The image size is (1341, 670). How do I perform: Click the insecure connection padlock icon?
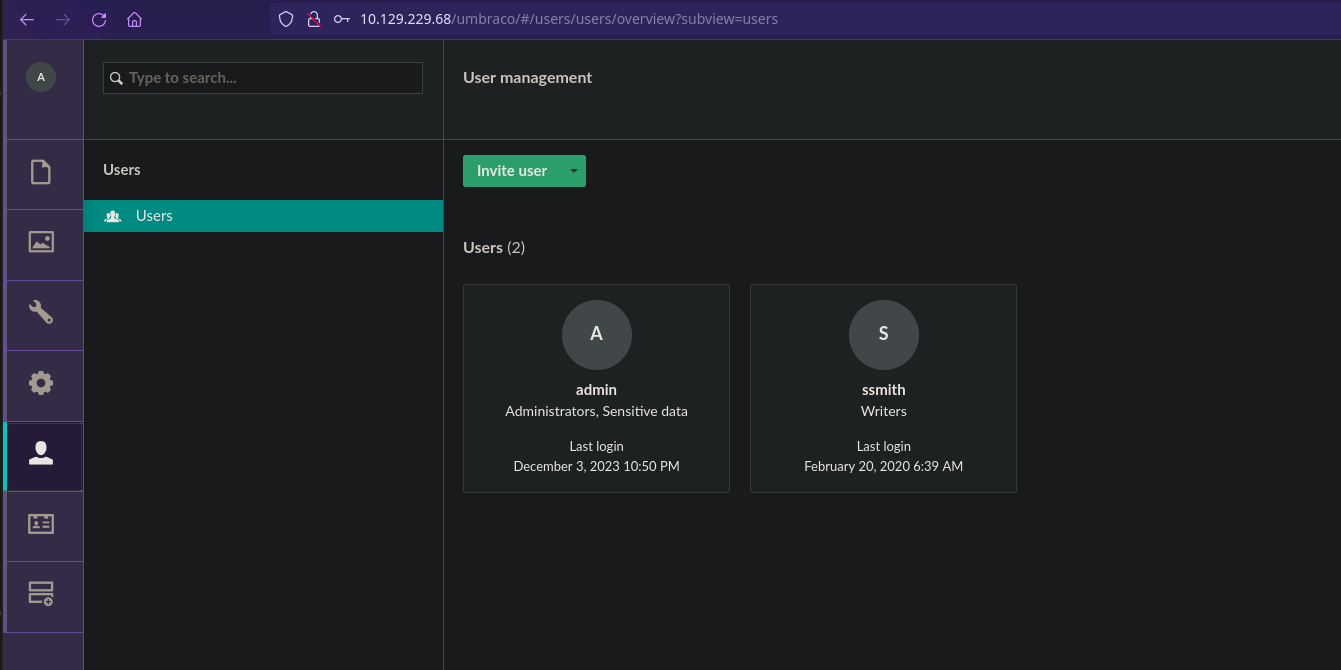click(x=313, y=19)
